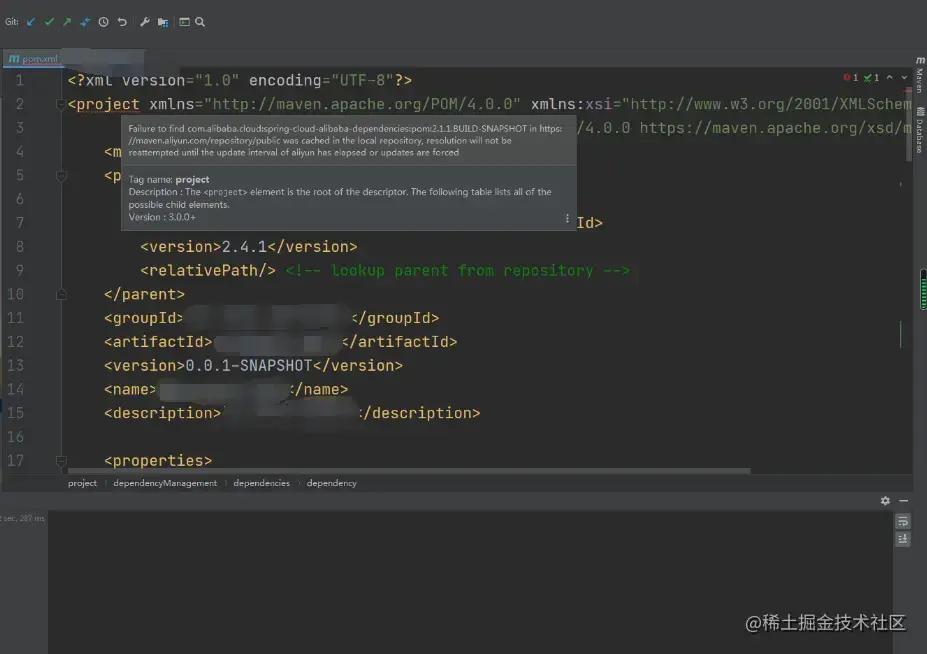Click the Search Everywhere magnifier icon

pos(200,22)
